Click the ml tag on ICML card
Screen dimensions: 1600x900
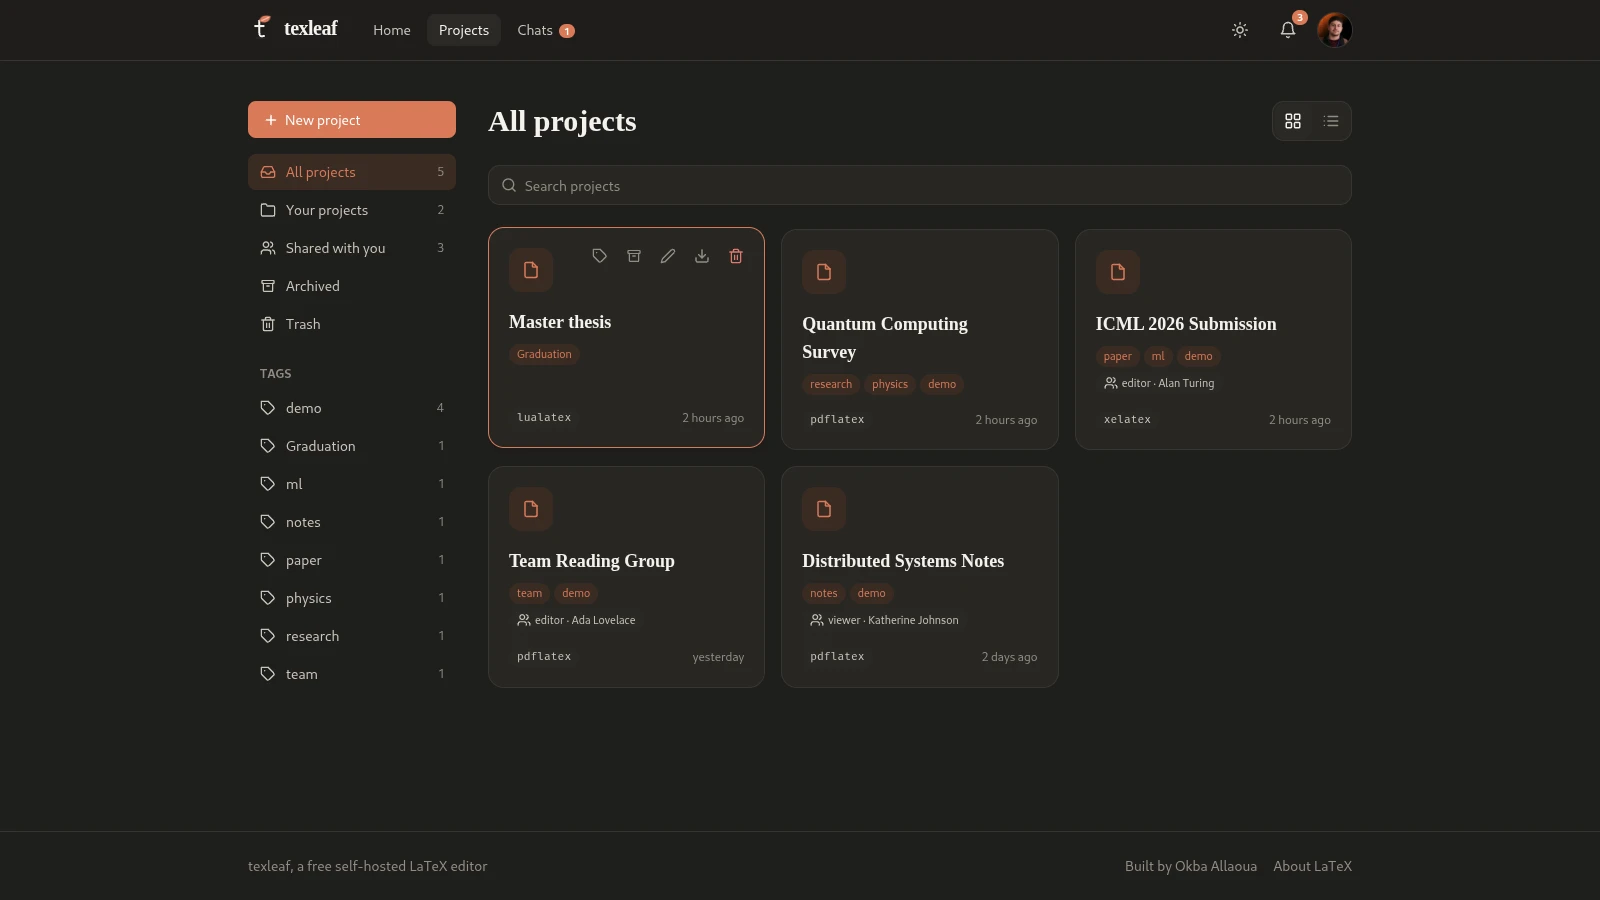tap(1158, 356)
